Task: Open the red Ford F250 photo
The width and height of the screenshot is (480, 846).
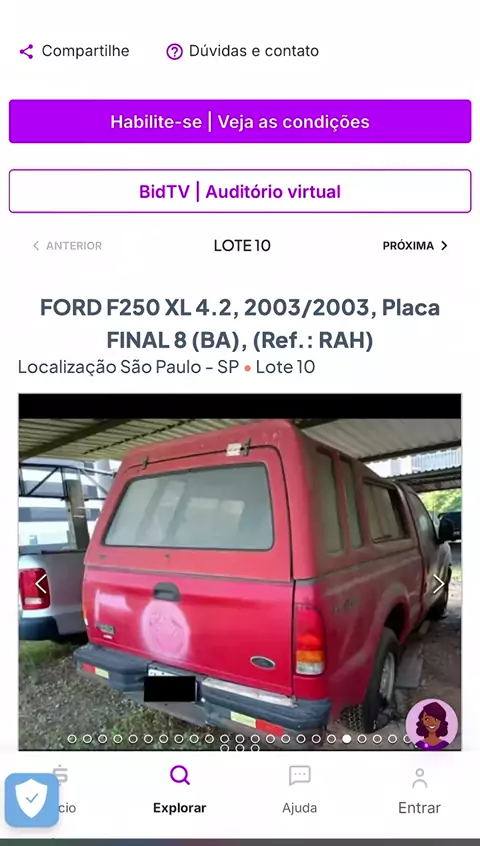Action: 240,572
